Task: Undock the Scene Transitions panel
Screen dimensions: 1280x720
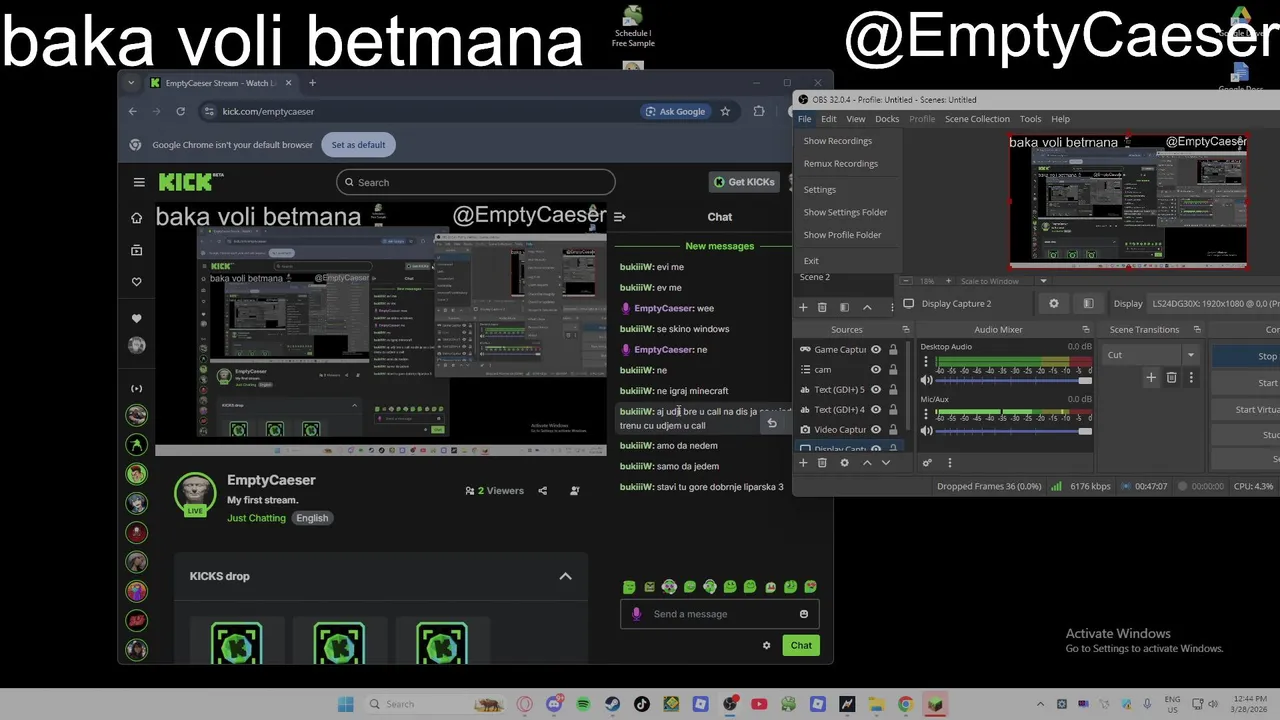Action: pyautogui.click(x=1197, y=329)
